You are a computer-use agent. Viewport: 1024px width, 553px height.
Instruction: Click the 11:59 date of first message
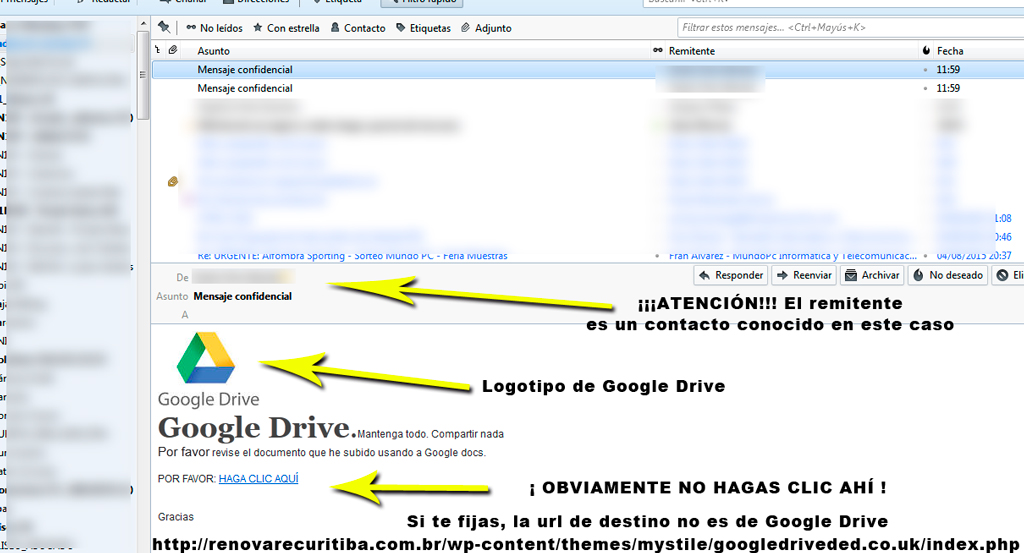pyautogui.click(x=948, y=69)
